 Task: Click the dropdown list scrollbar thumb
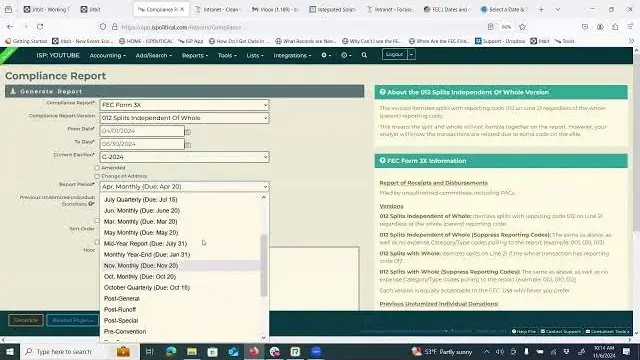264,265
